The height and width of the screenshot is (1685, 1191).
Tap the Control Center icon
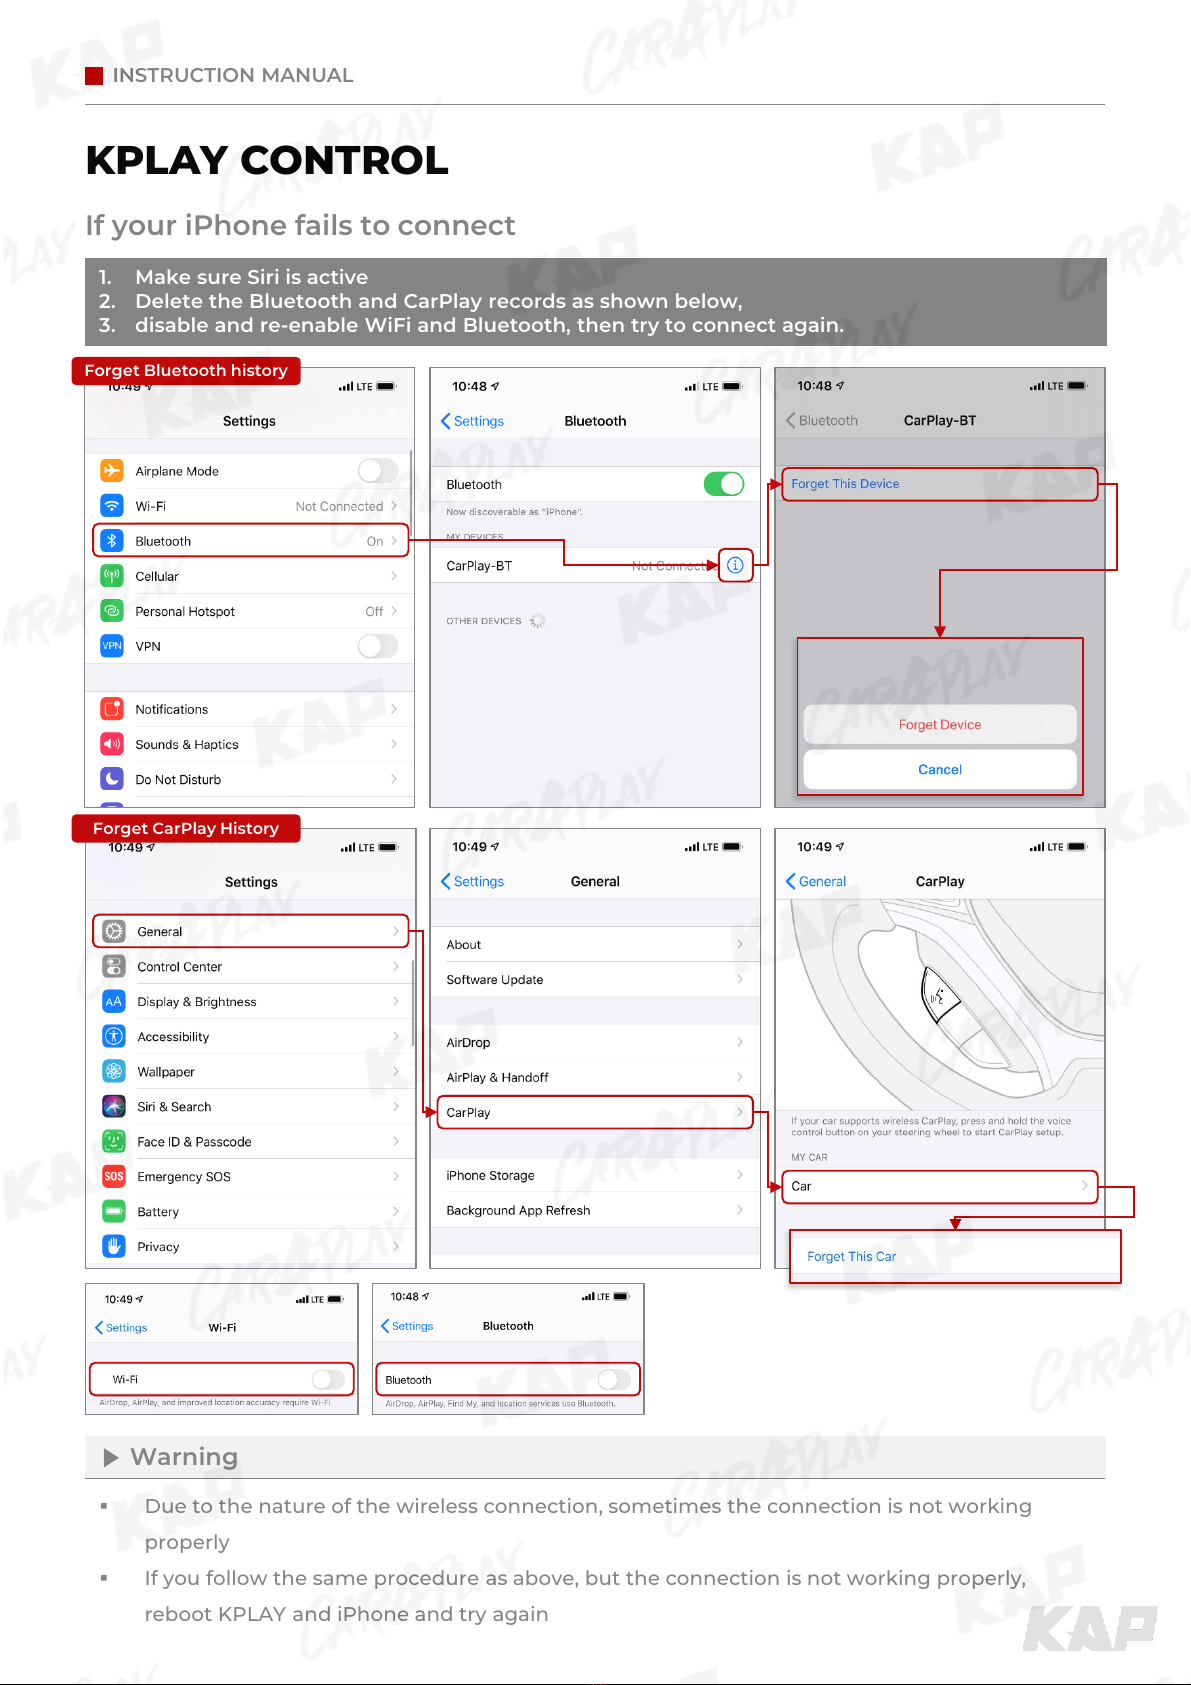point(114,966)
